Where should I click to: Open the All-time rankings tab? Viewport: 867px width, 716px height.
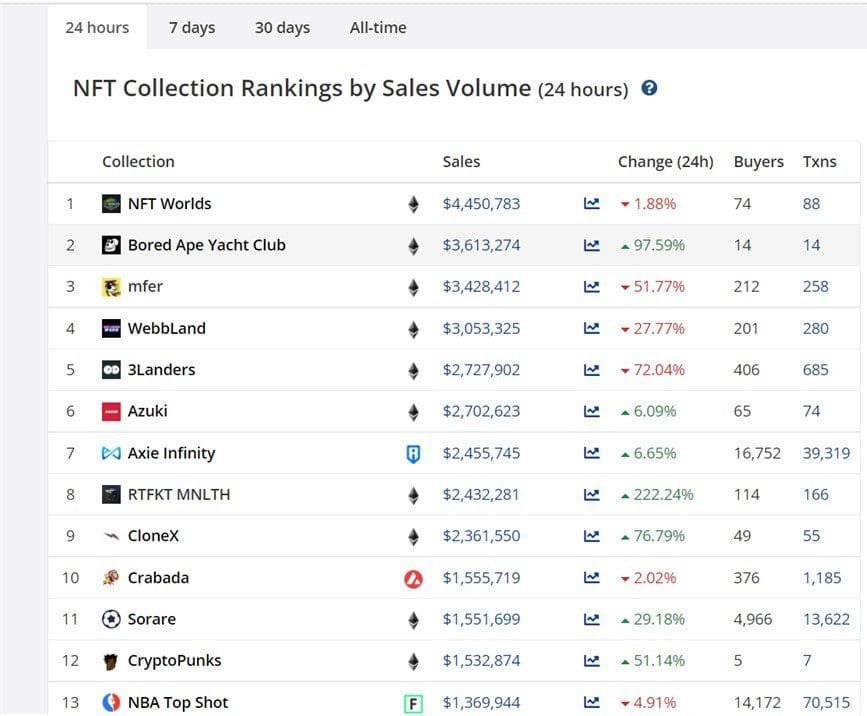pos(377,27)
